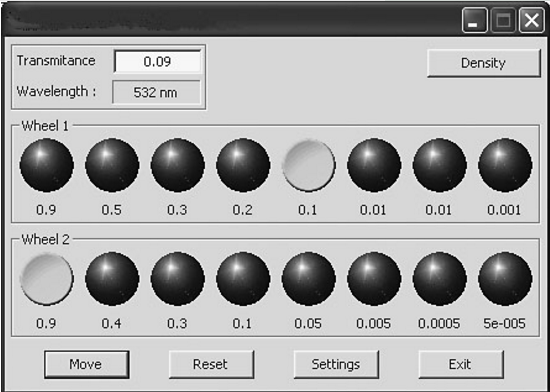Select the Wheel 1 filter labeled 0.5
Image resolution: width=550 pixels, height=392 pixels.
point(112,165)
